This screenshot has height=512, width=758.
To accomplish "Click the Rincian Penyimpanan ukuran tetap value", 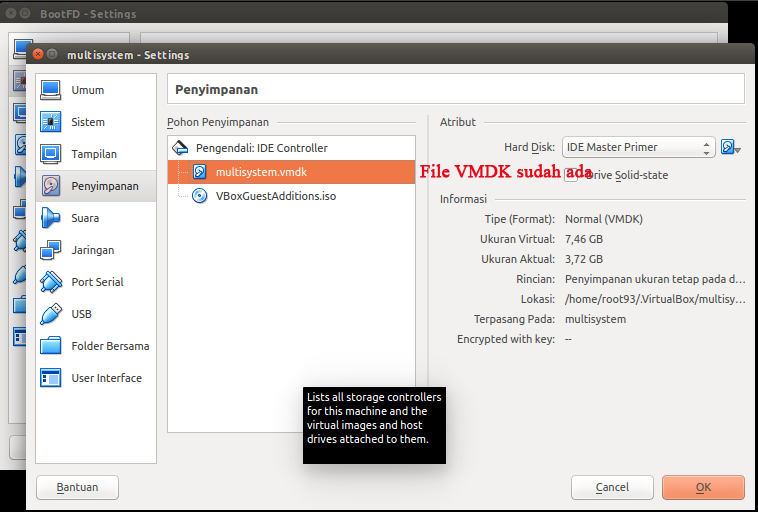I will point(655,279).
